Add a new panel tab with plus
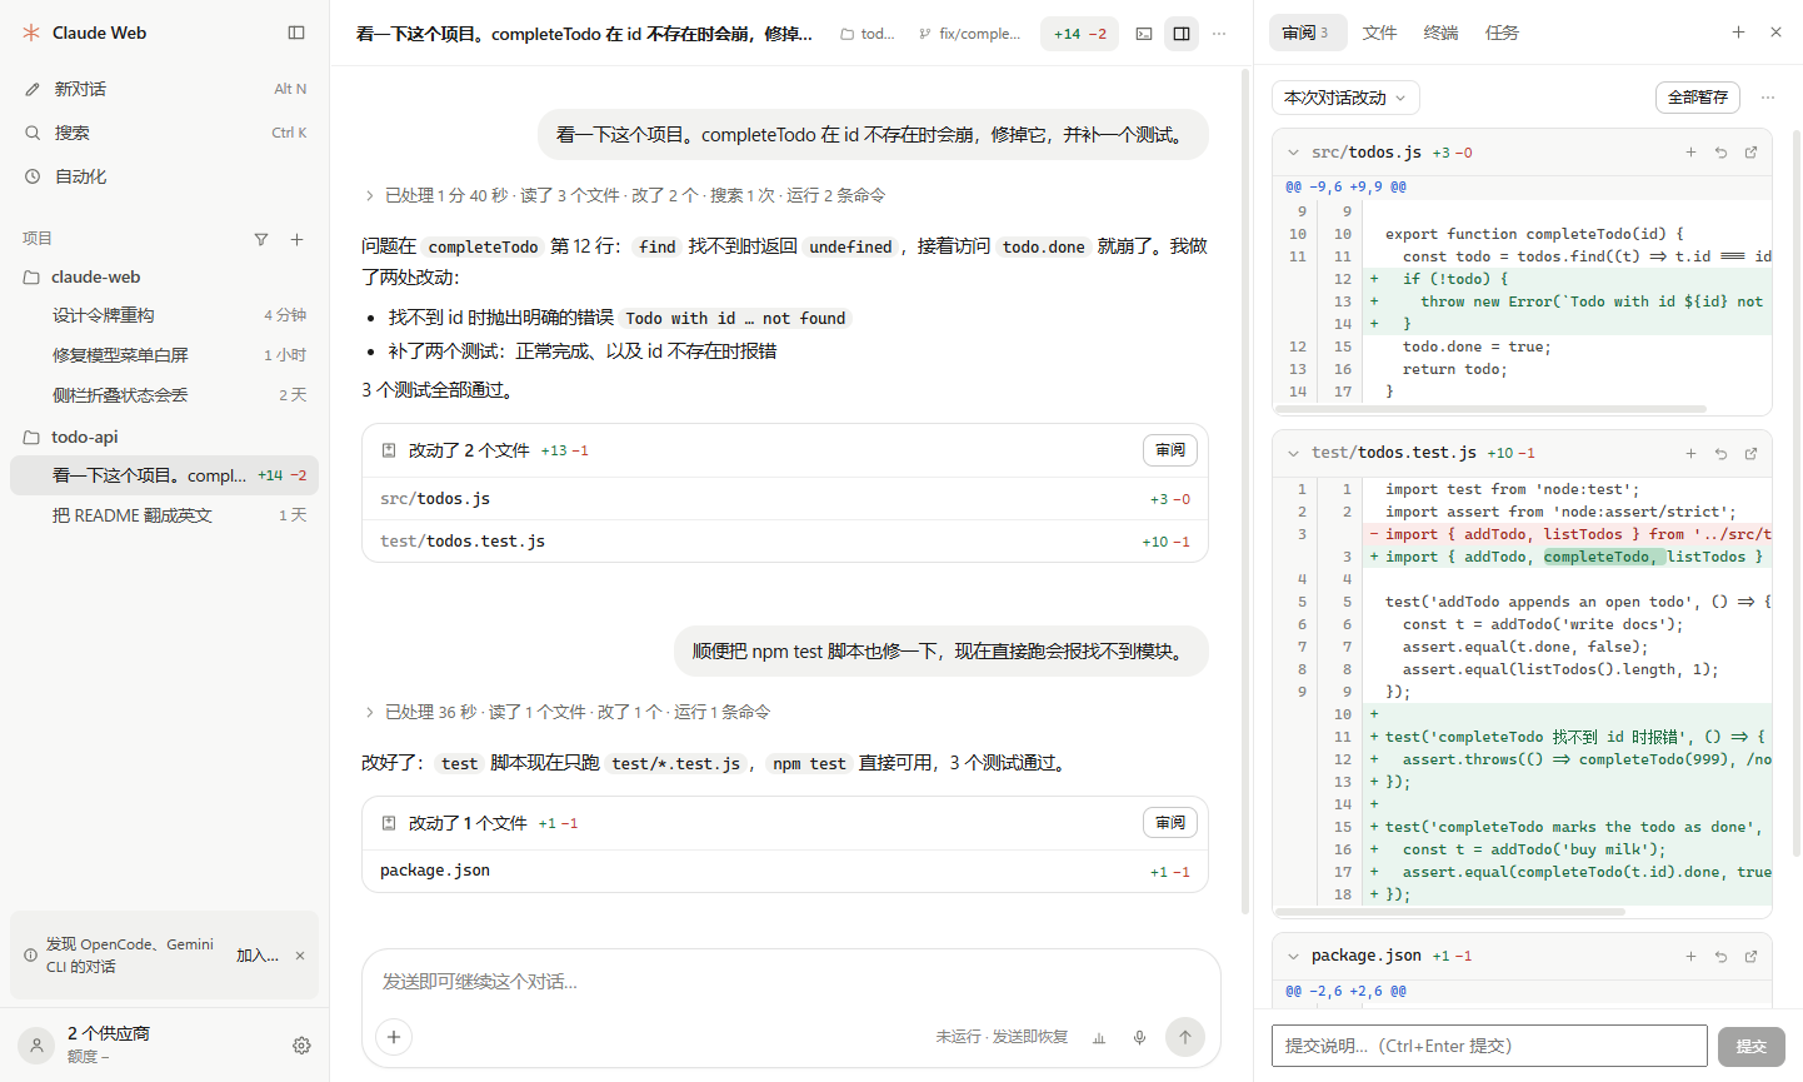The width and height of the screenshot is (1803, 1082). coord(1738,33)
